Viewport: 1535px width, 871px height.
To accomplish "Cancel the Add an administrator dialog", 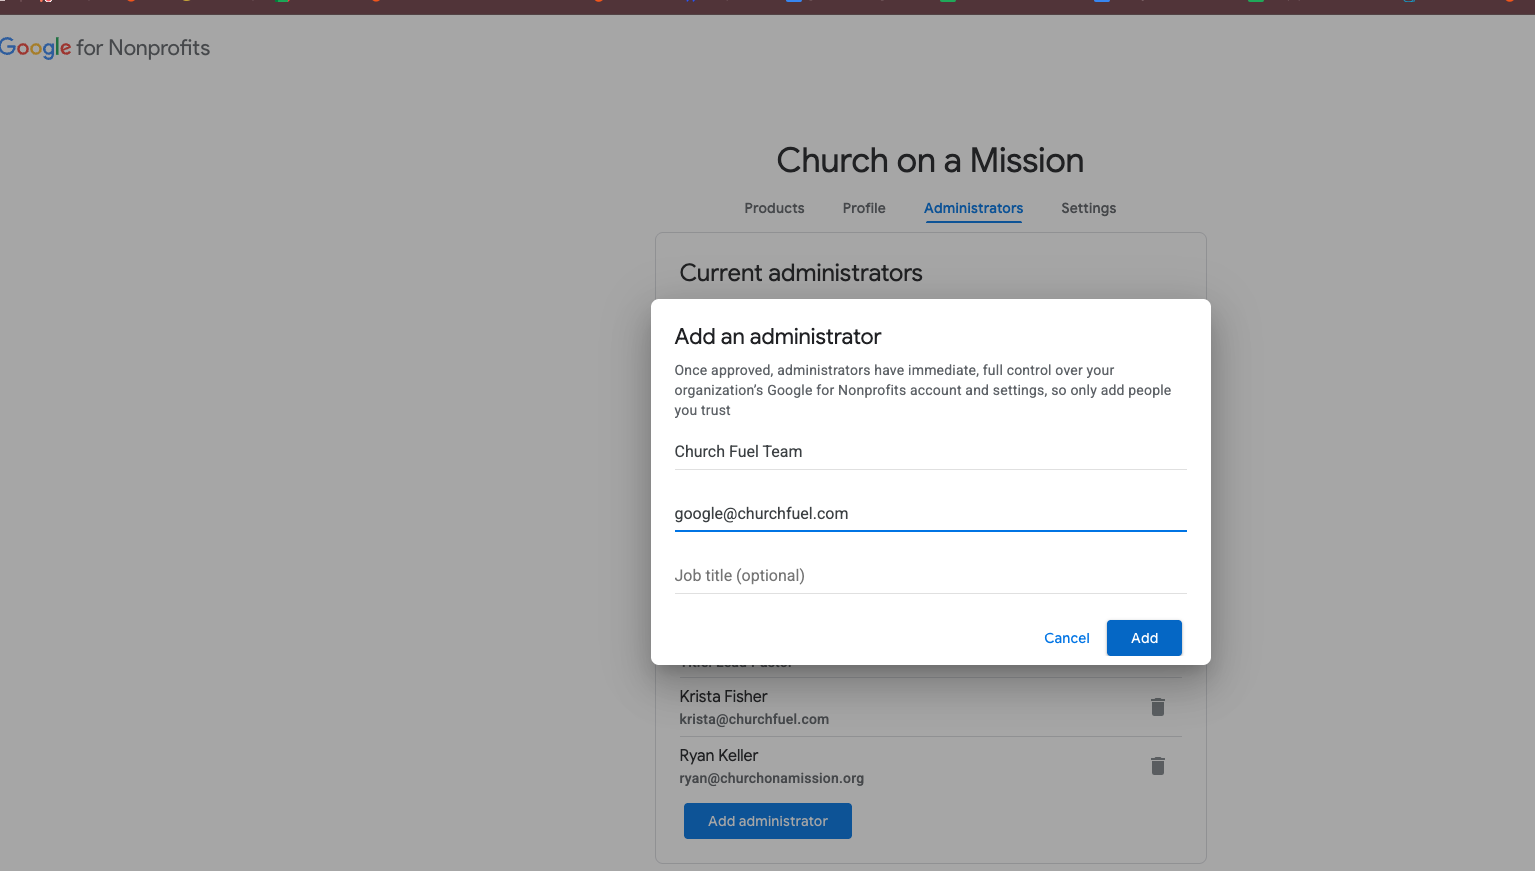I will (1067, 638).
